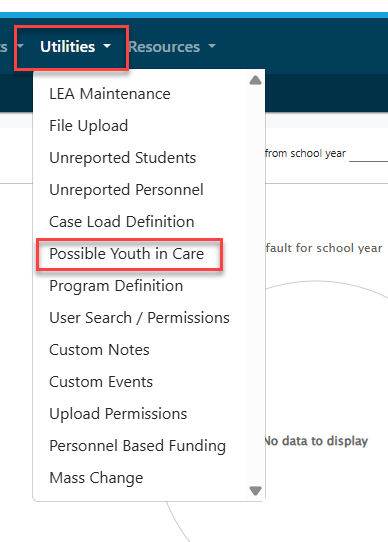Open Custom Notes
The height and width of the screenshot is (542, 388).
99,350
